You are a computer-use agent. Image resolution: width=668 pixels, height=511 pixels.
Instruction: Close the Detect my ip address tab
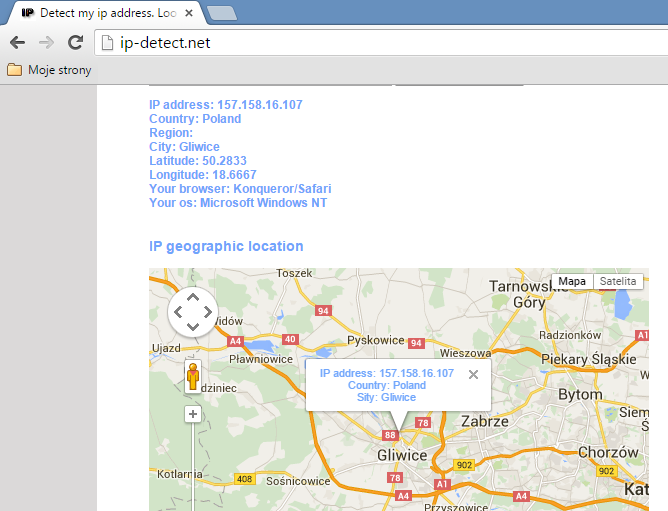[189, 13]
